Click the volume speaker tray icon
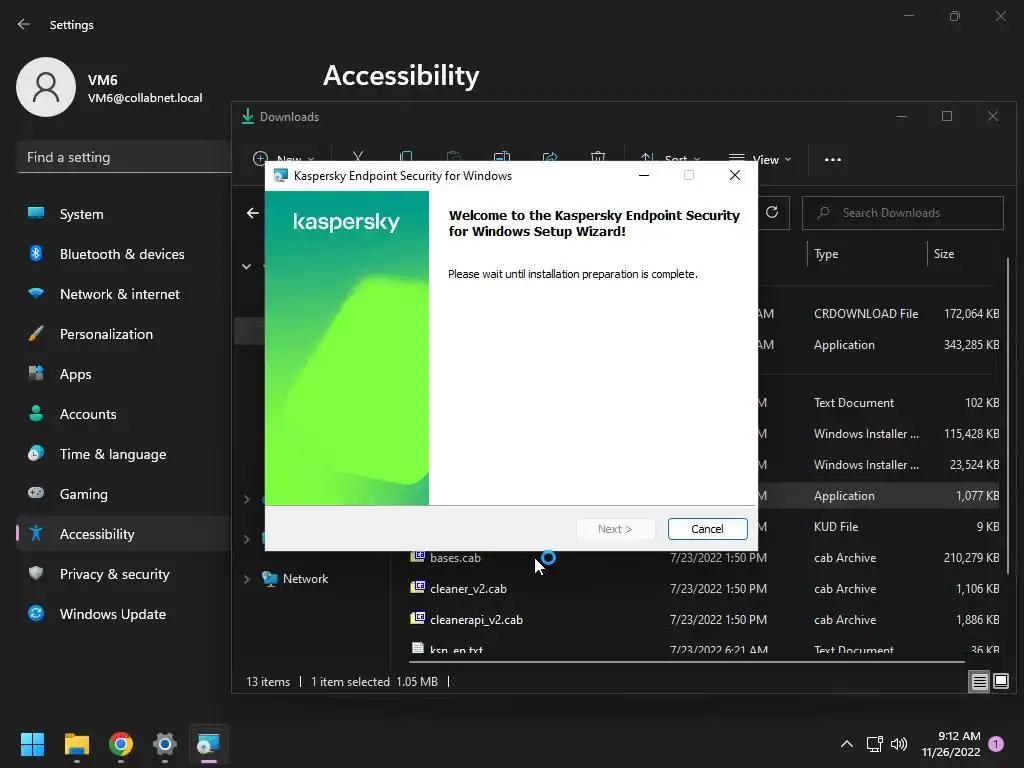Screen dimensions: 1024x768 coord(899,744)
